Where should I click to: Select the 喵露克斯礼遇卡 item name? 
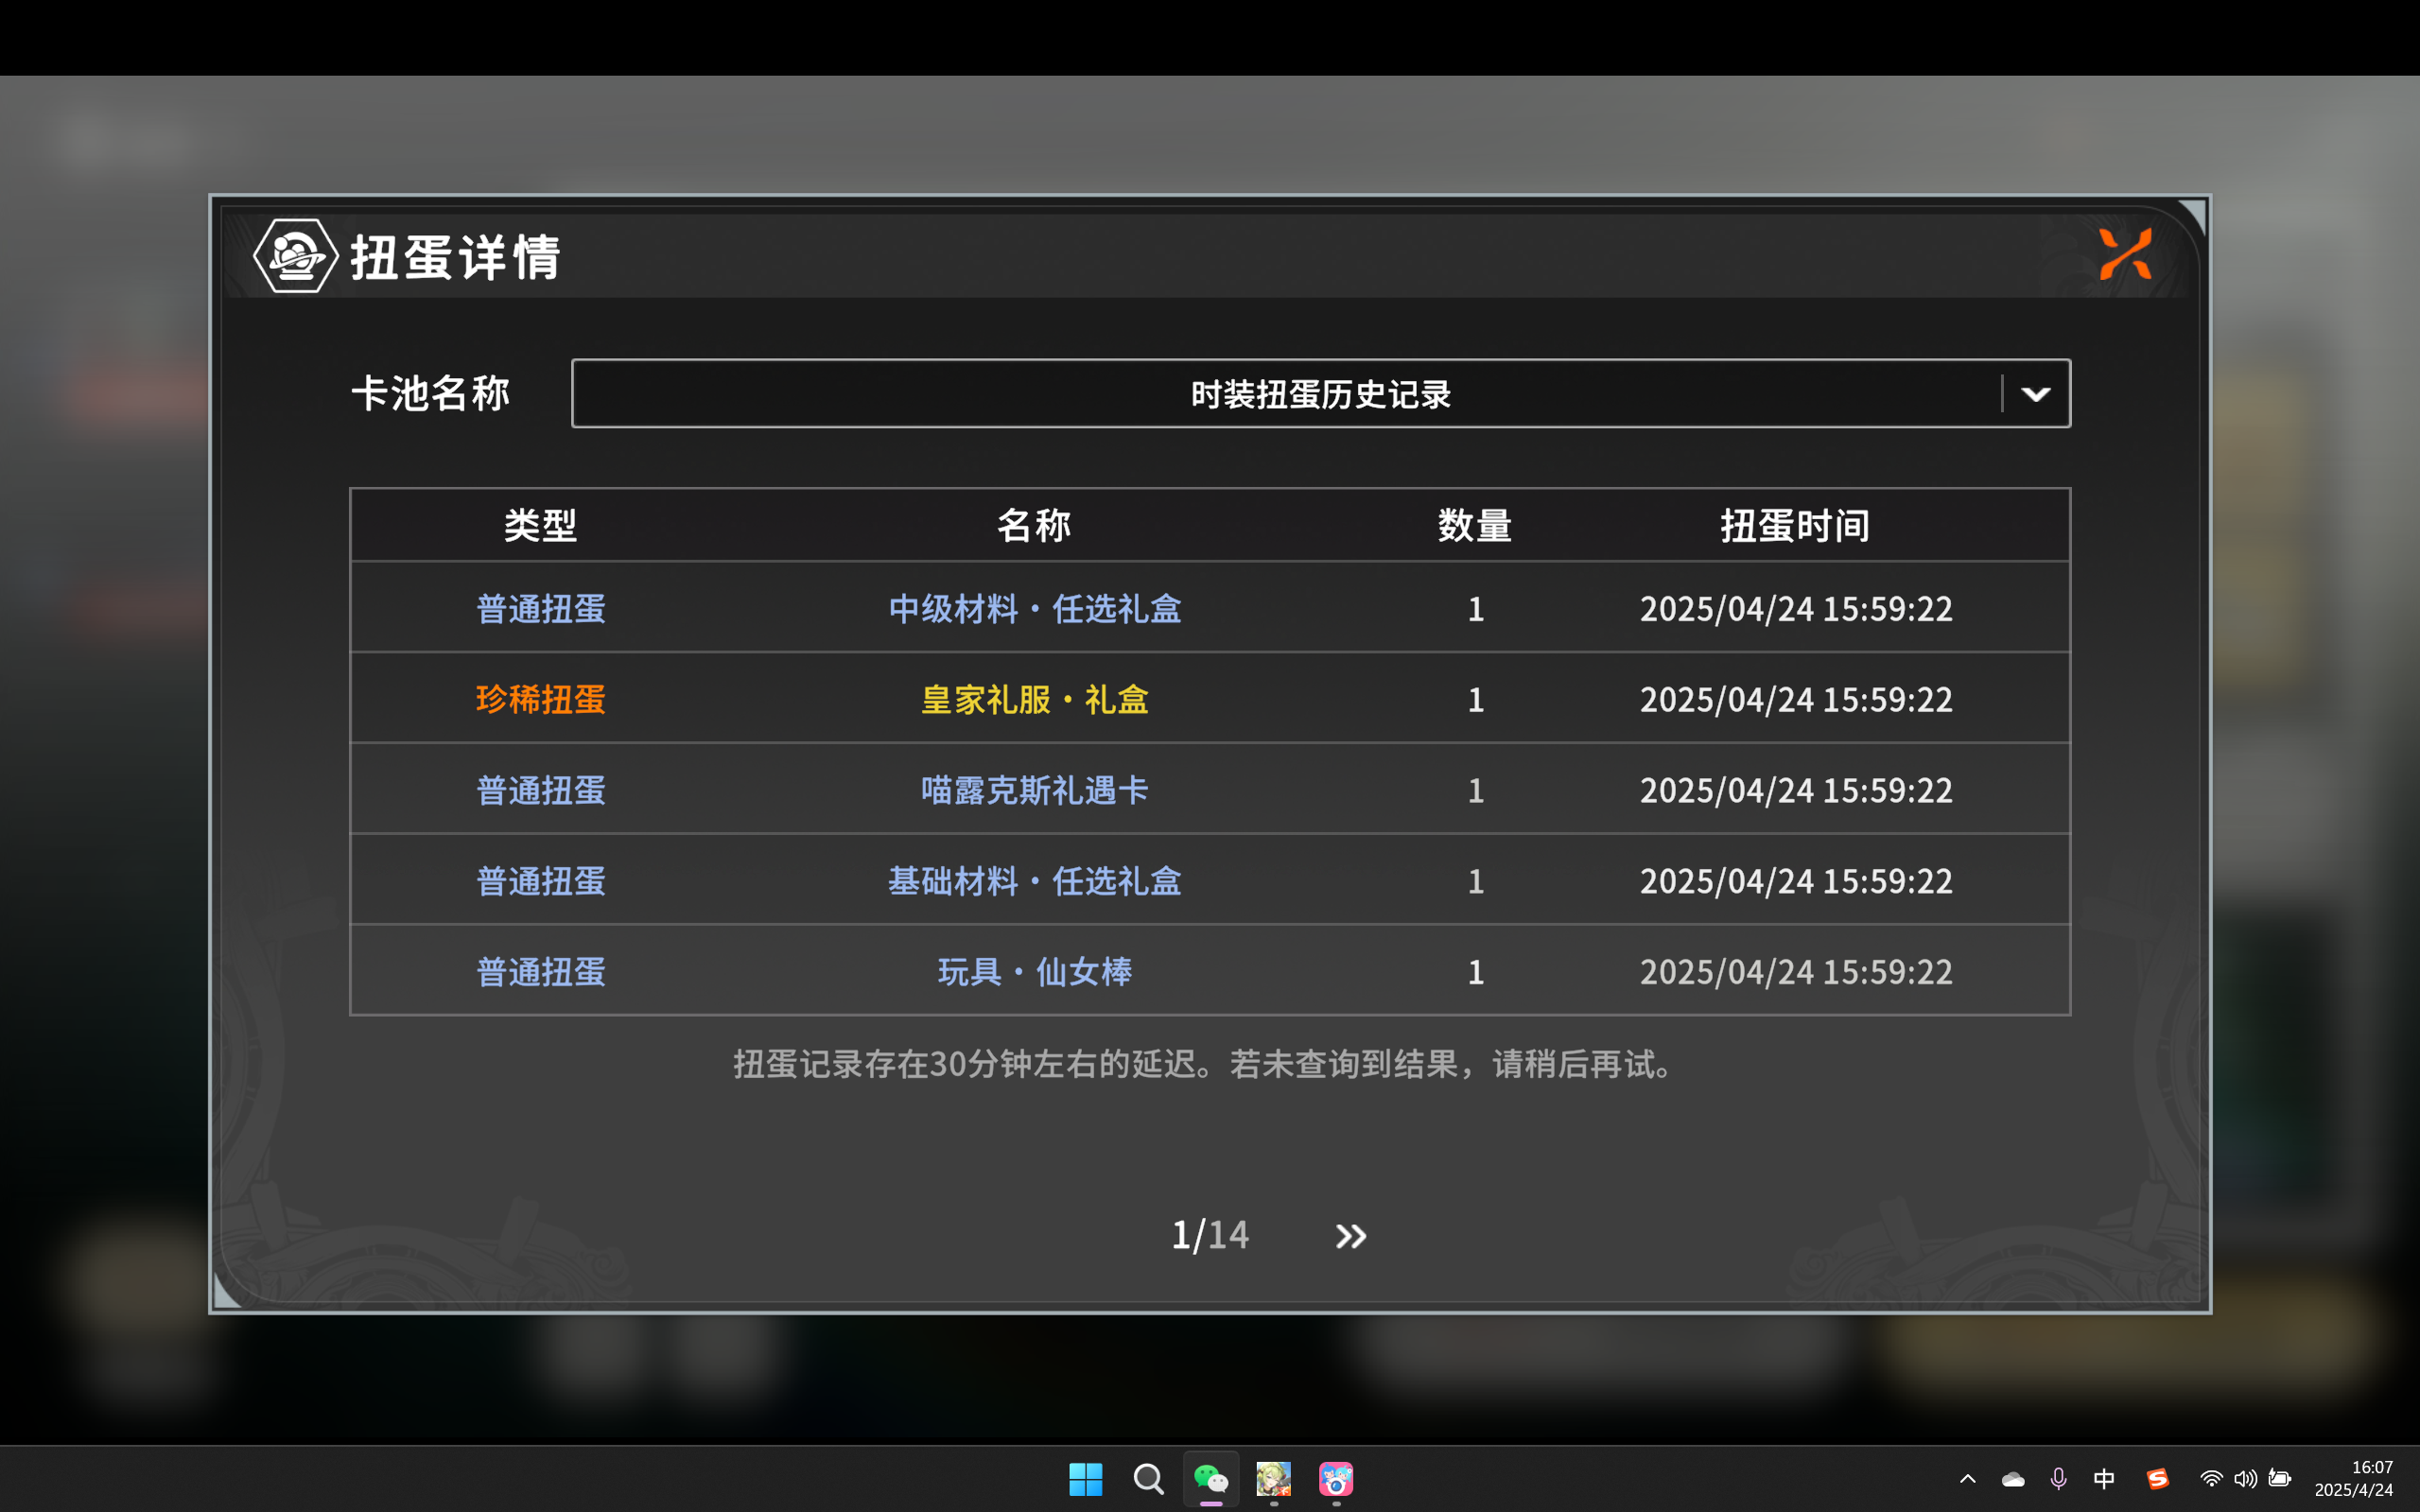tap(1035, 790)
